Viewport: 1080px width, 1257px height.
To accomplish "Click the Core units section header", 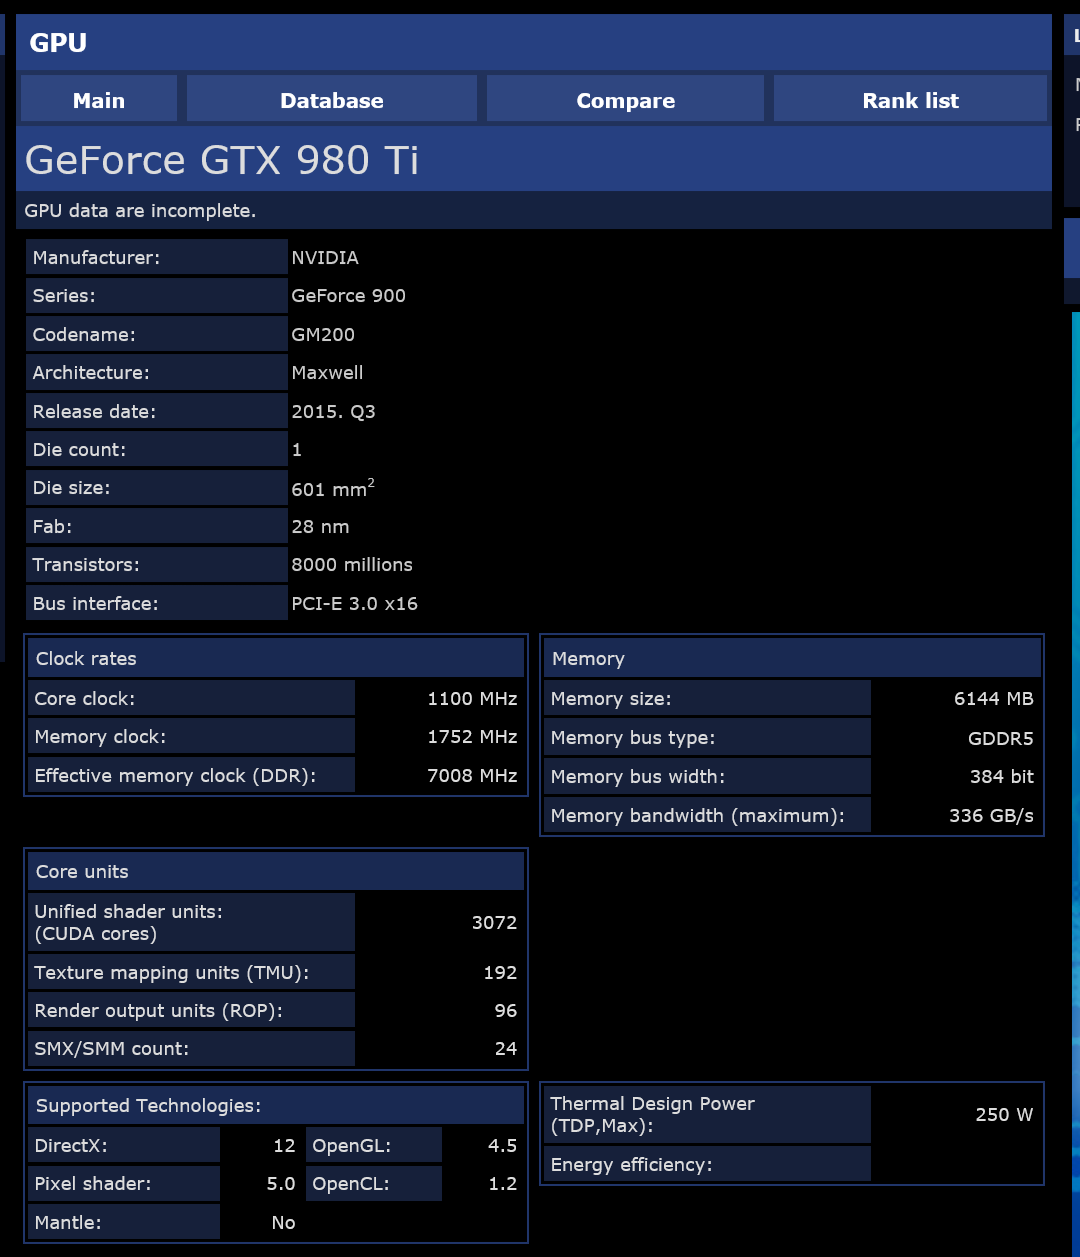I will (x=276, y=872).
